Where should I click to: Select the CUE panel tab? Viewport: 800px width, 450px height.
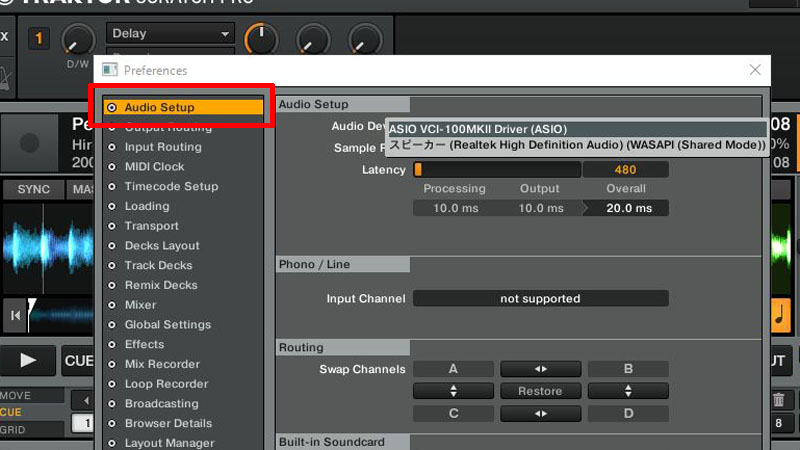32,412
